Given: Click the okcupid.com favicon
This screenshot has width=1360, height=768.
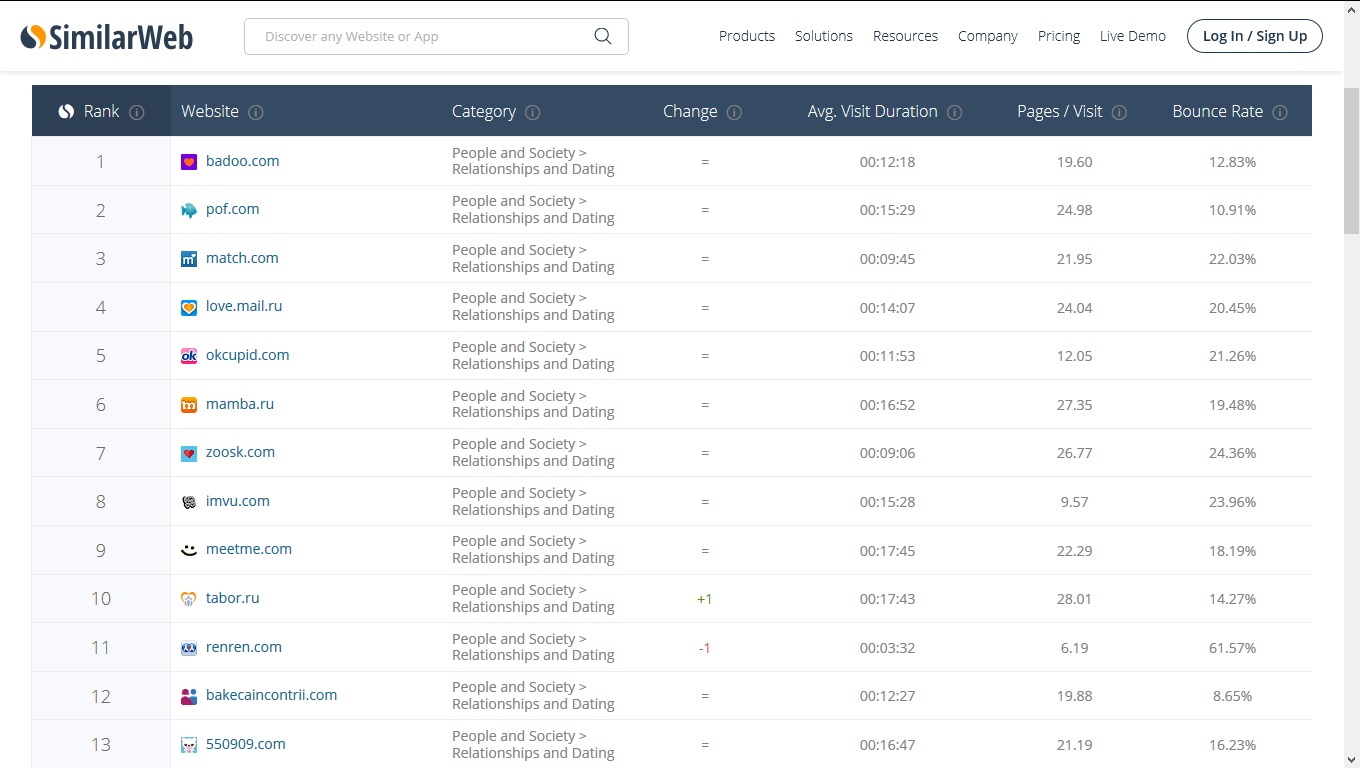Looking at the screenshot, I should [x=189, y=356].
